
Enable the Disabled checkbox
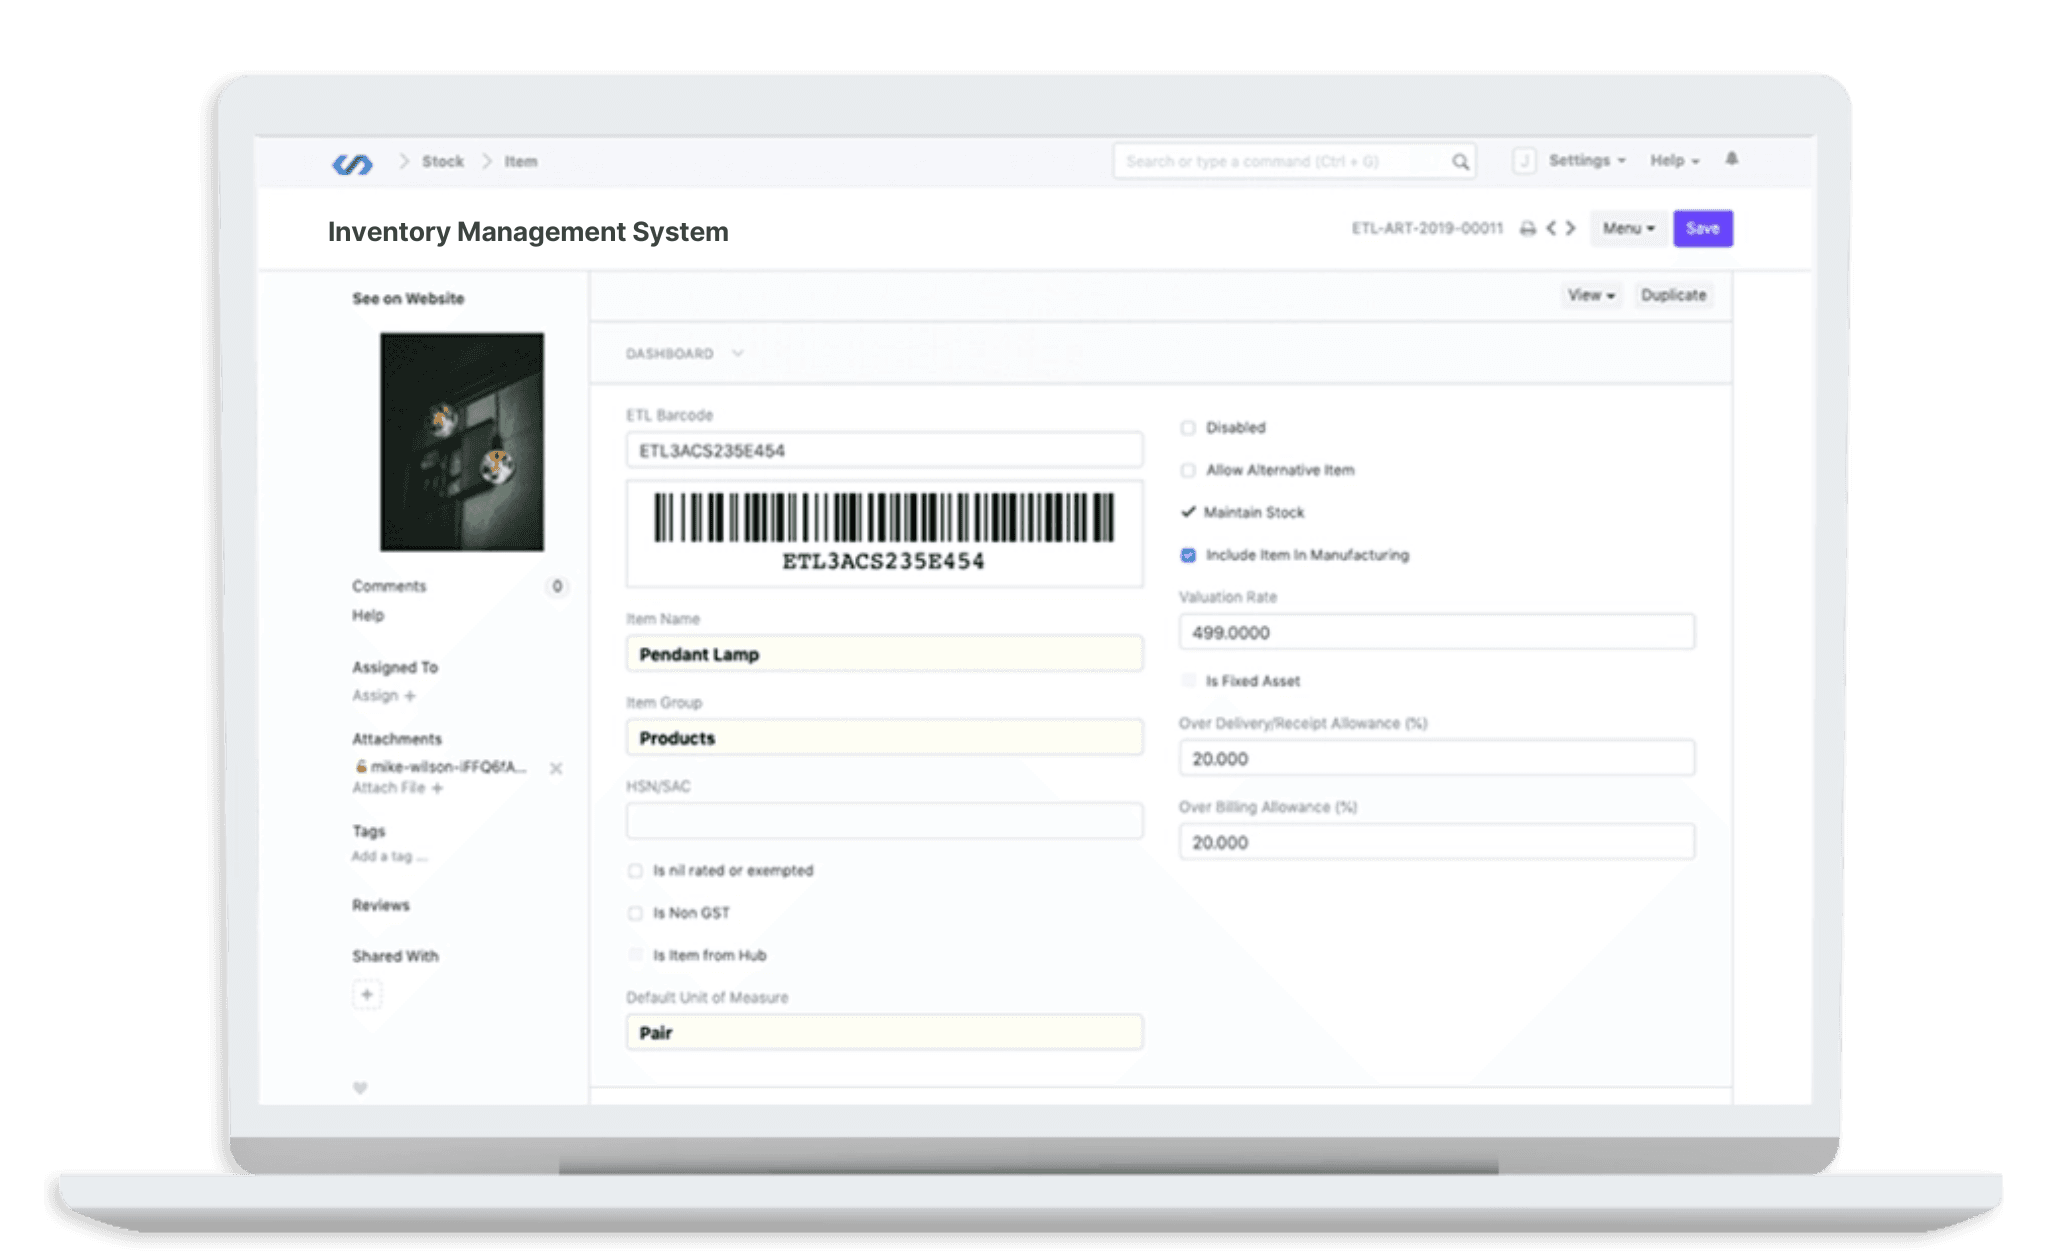pyautogui.click(x=1188, y=428)
